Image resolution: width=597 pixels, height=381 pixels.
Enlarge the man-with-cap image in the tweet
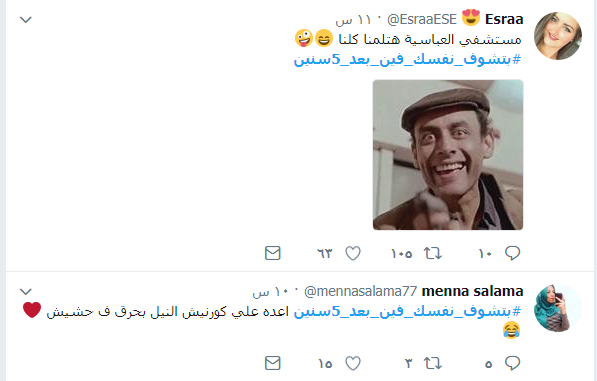[x=448, y=155]
